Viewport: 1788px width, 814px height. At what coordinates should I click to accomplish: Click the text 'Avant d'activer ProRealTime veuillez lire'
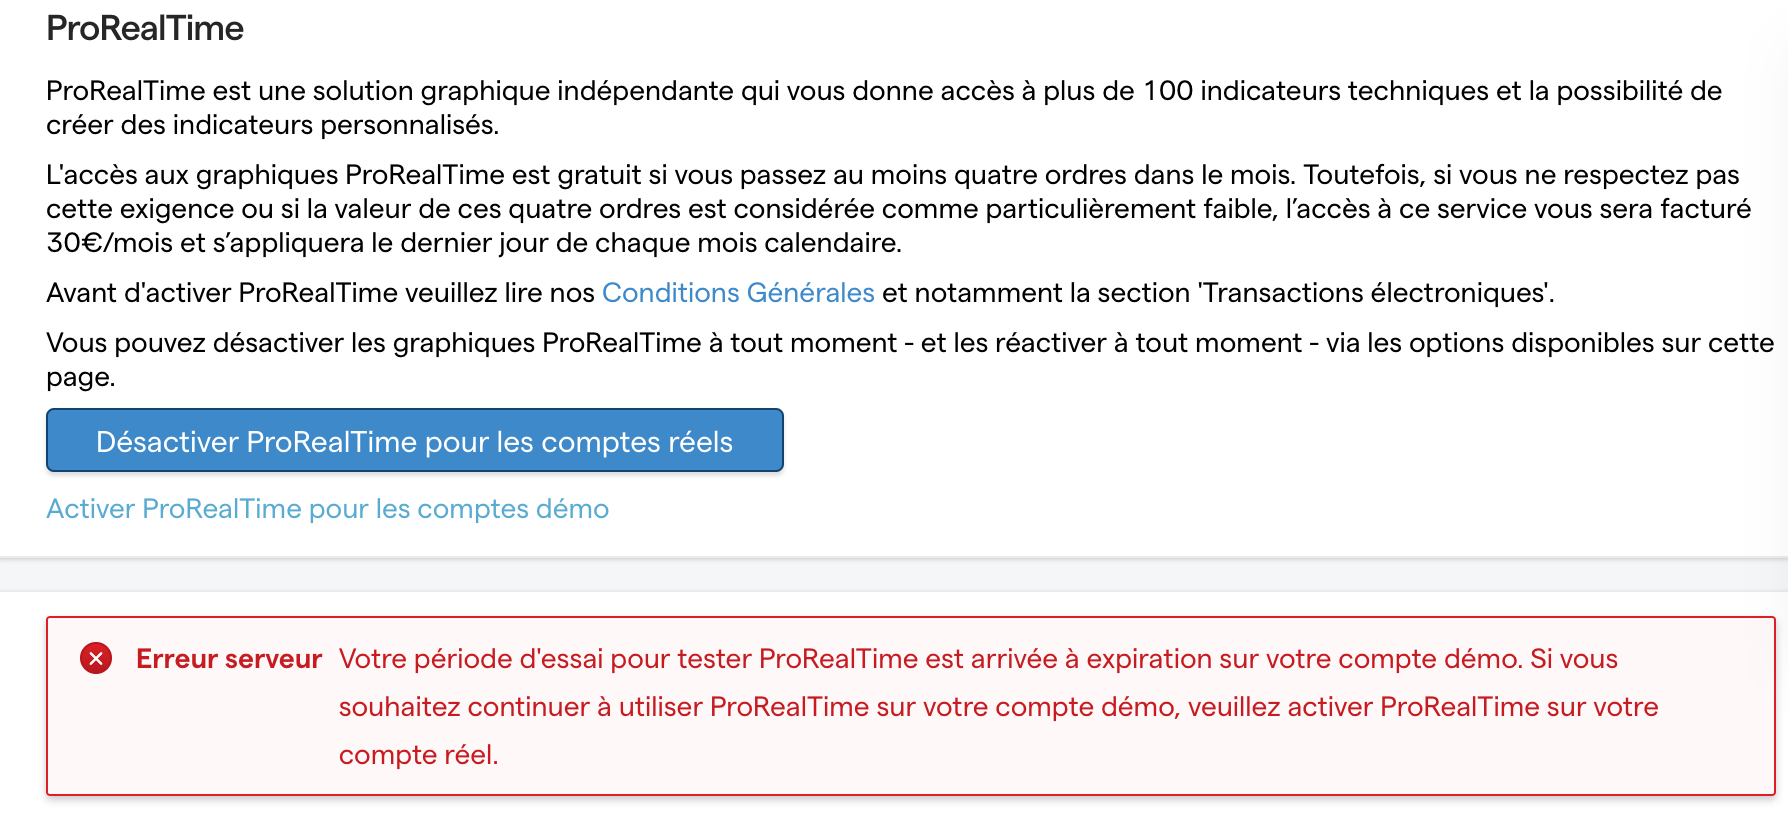point(320,293)
